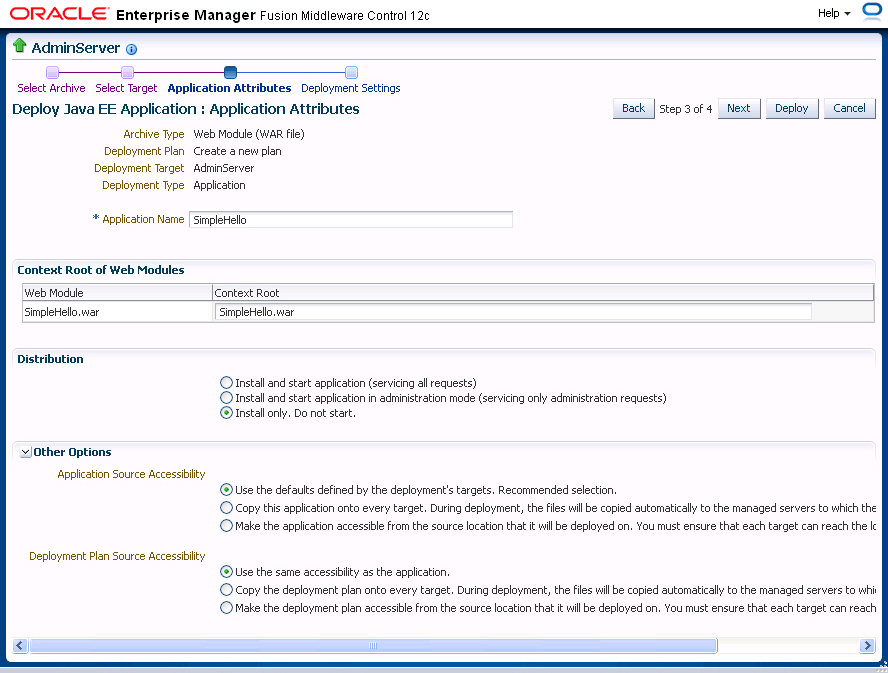The height and width of the screenshot is (673, 888).
Task: Open the Help dropdown menu
Action: coord(834,13)
